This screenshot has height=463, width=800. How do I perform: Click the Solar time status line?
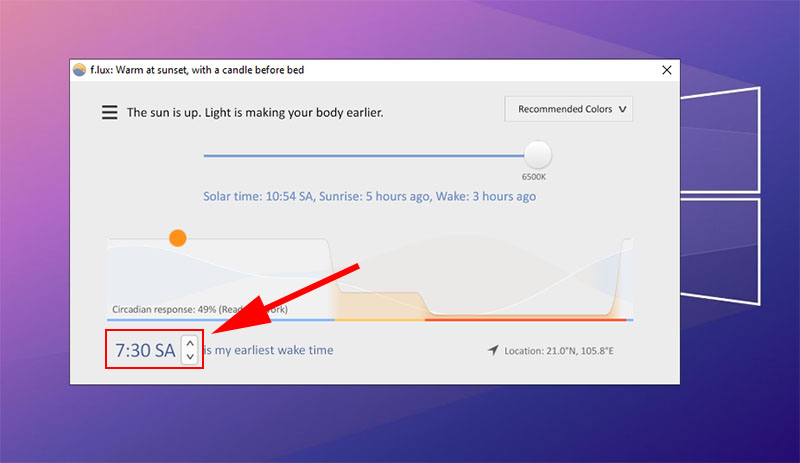(369, 197)
